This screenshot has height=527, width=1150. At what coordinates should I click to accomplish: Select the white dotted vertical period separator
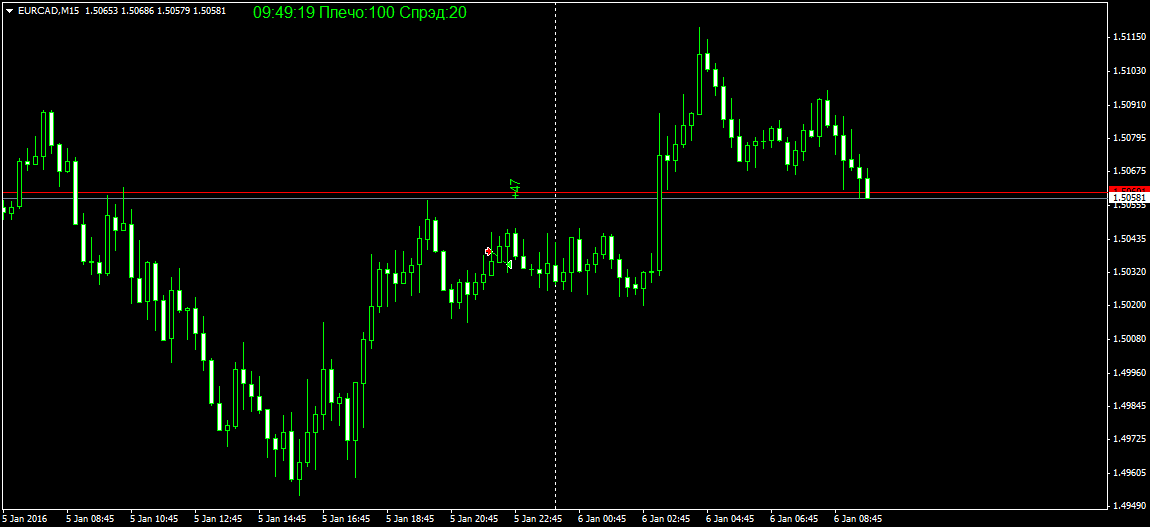[555, 257]
